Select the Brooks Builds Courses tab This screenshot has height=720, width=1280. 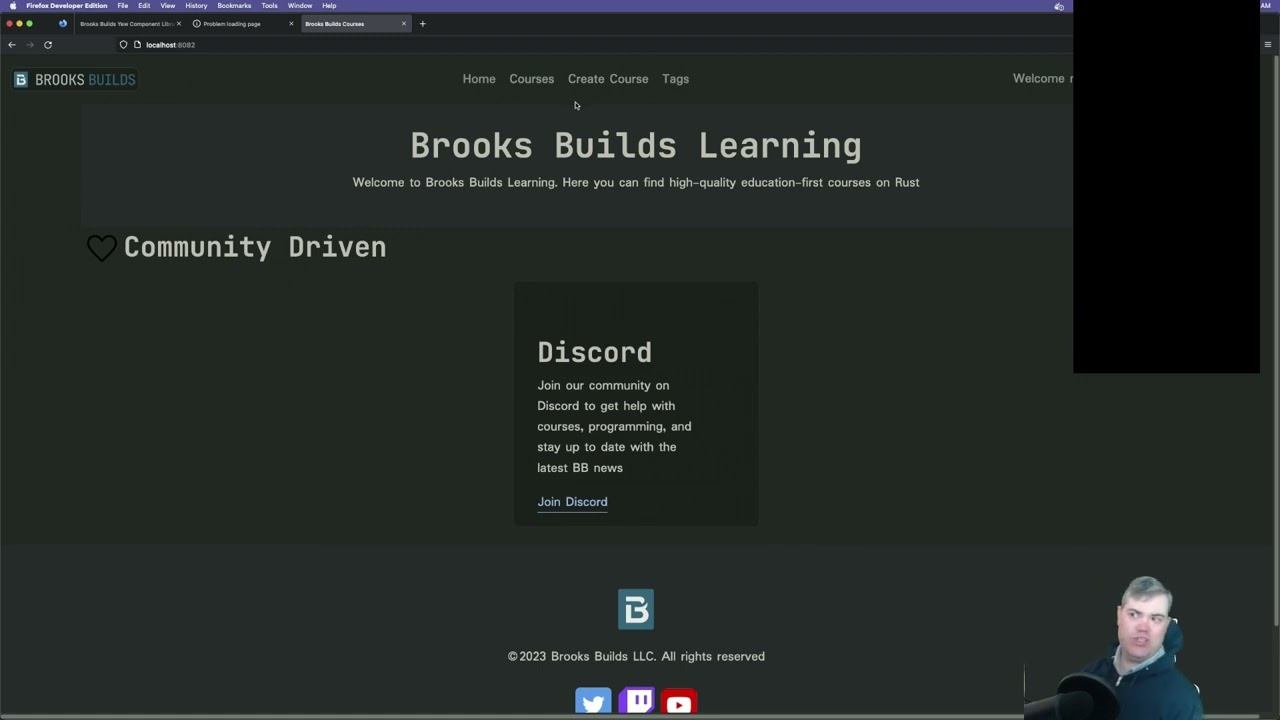click(355, 24)
